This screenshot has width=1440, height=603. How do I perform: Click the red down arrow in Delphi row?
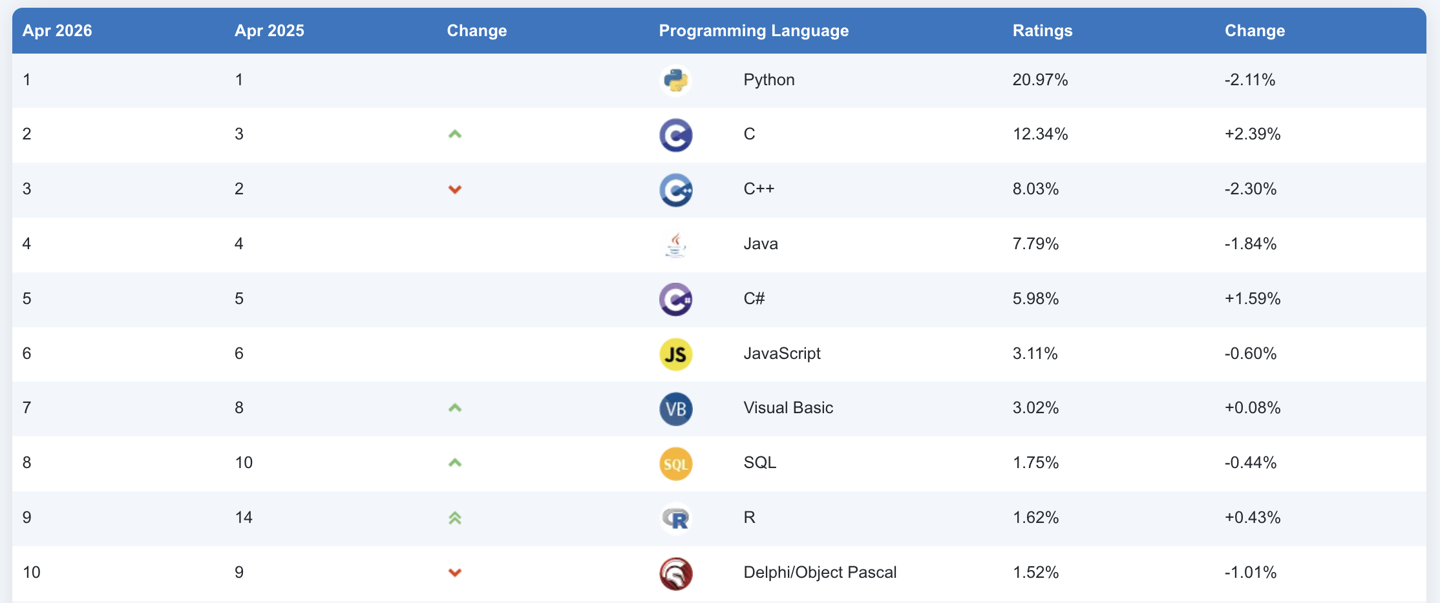point(455,573)
